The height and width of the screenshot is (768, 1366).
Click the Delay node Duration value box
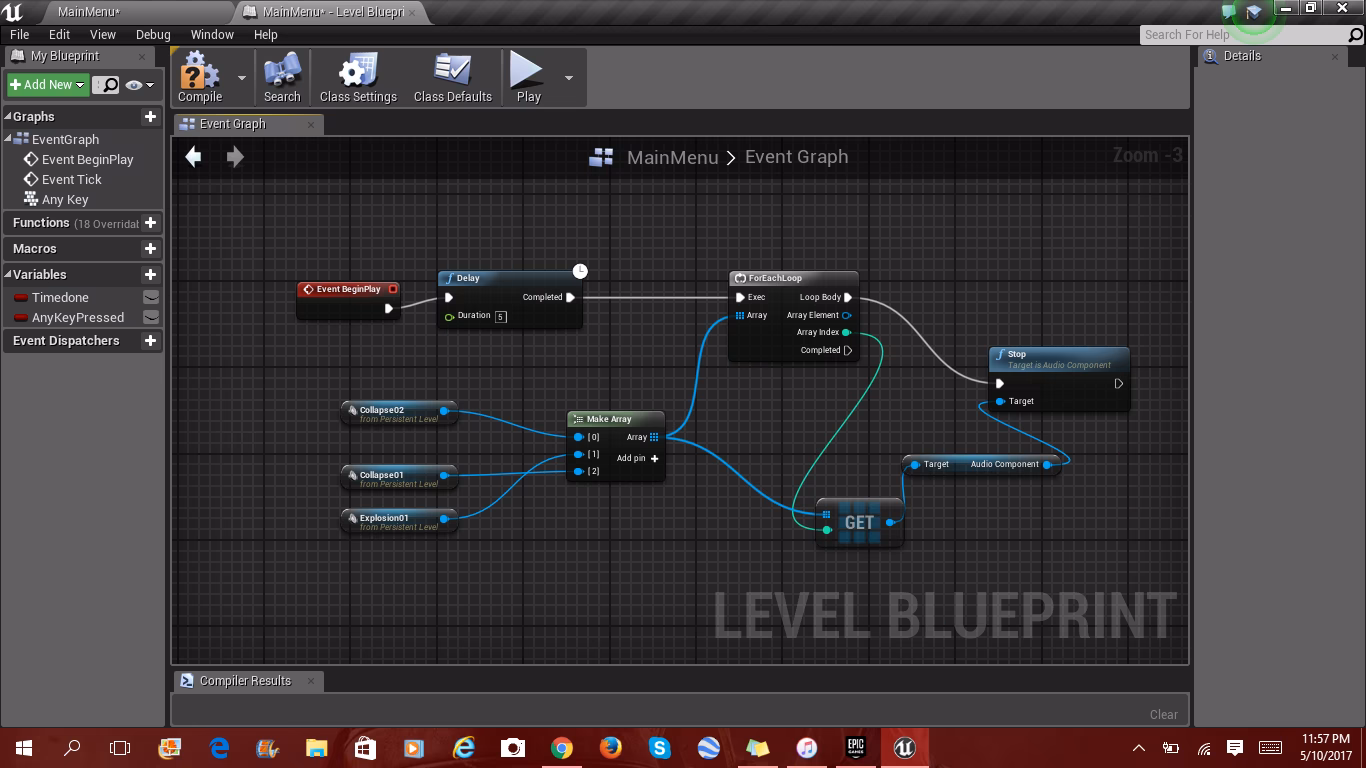click(501, 317)
